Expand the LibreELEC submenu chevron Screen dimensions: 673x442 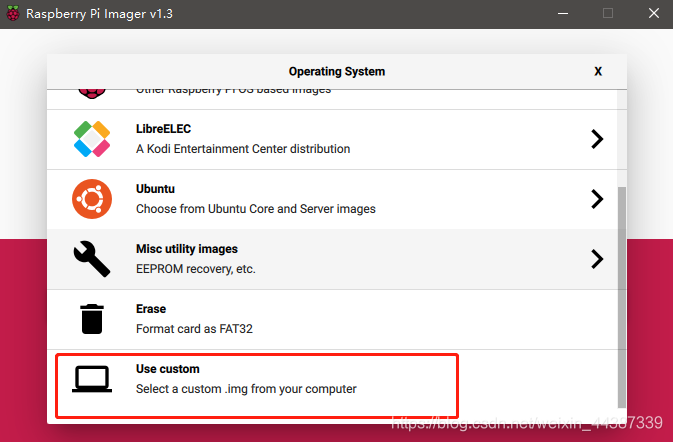pos(597,139)
